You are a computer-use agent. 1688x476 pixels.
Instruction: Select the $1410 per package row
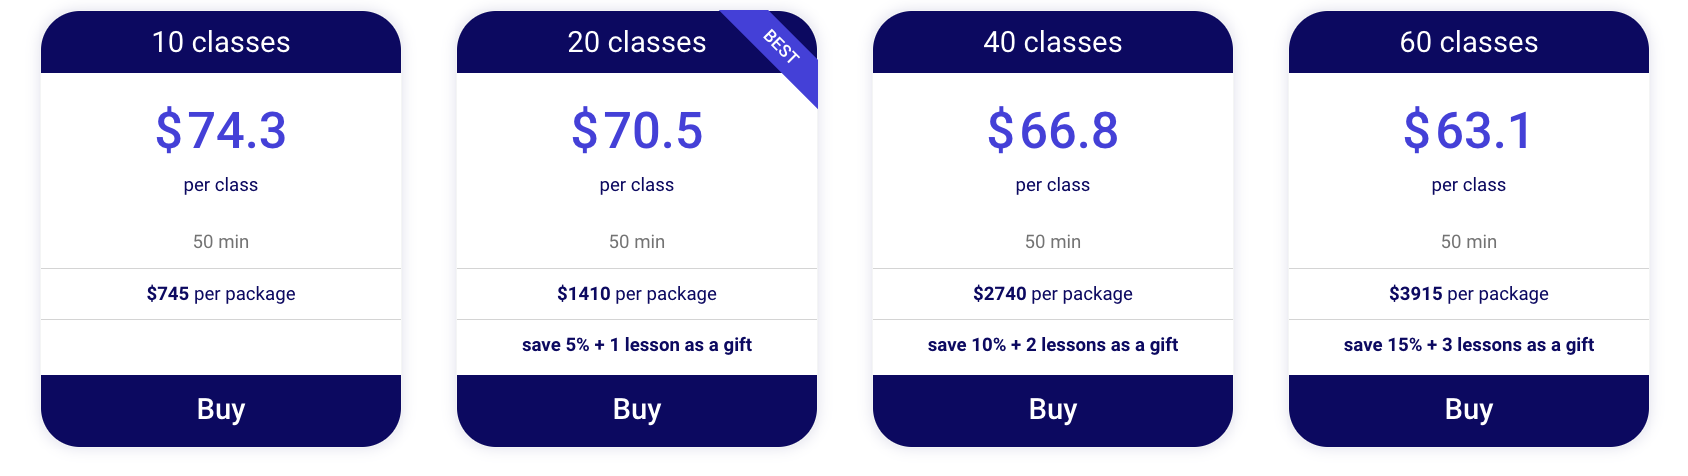click(637, 294)
